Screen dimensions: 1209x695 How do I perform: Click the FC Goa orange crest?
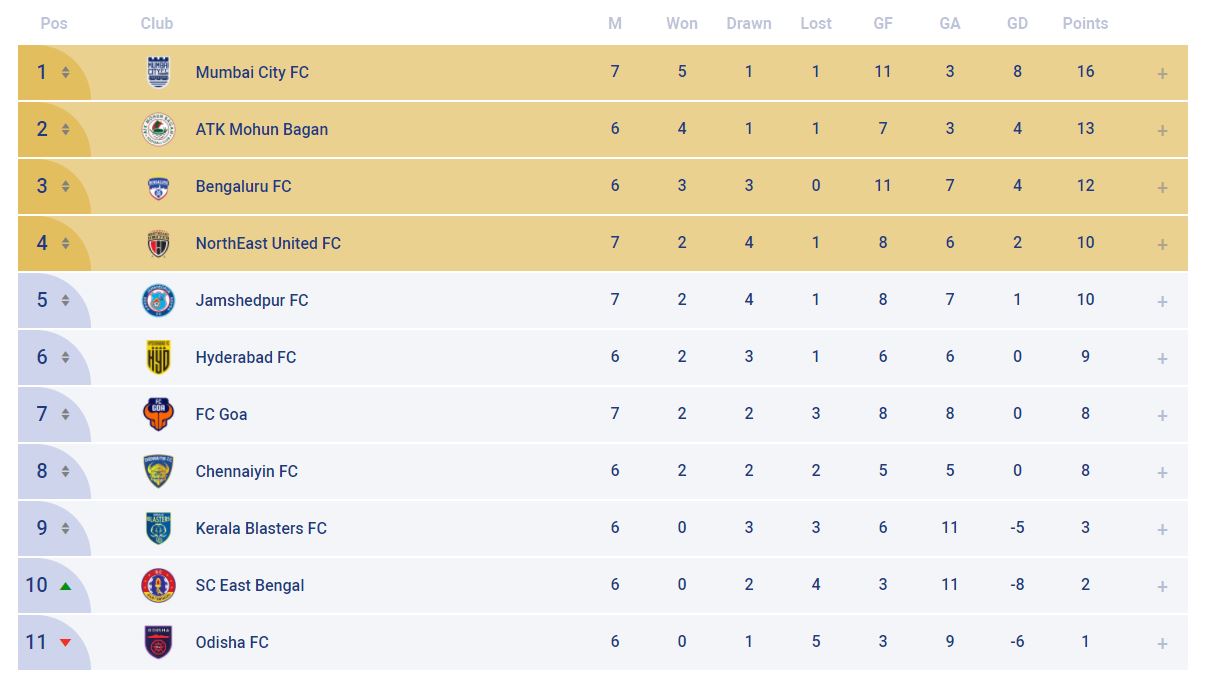[158, 414]
